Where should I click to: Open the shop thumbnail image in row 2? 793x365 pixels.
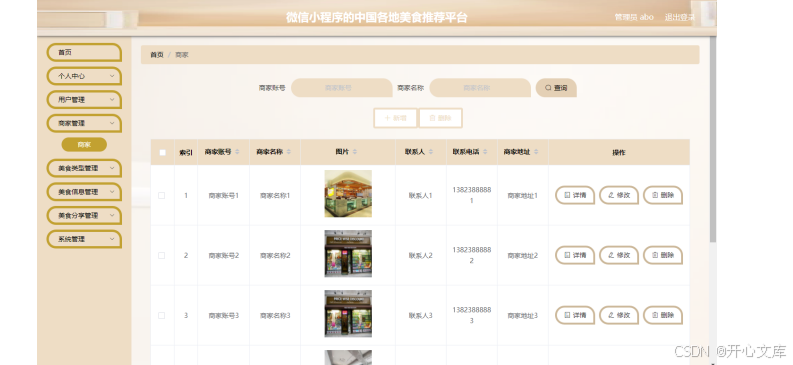[348, 254]
